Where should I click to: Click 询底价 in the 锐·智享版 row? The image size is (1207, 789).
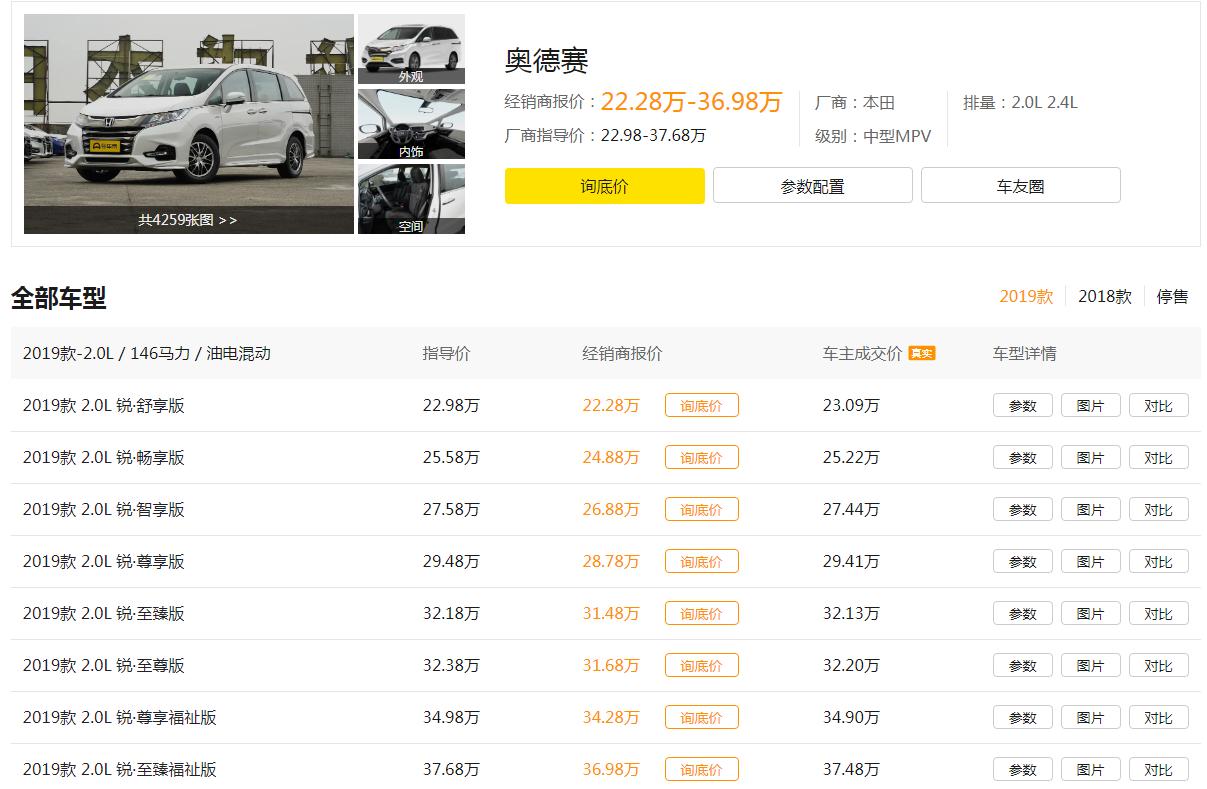coord(701,509)
